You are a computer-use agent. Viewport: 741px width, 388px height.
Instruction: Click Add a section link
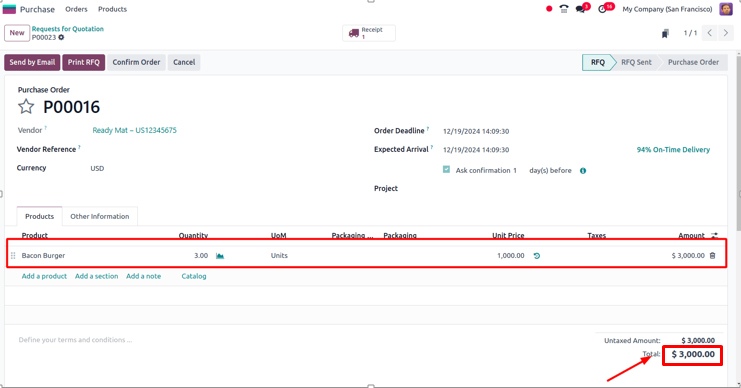point(96,276)
